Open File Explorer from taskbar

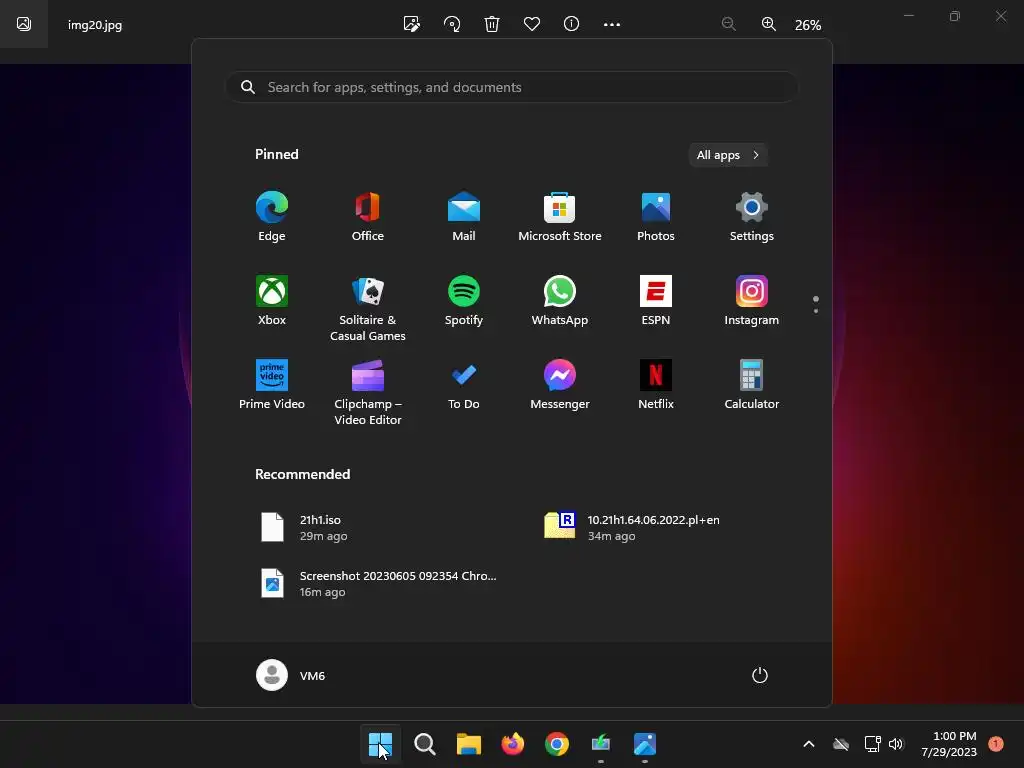[469, 744]
